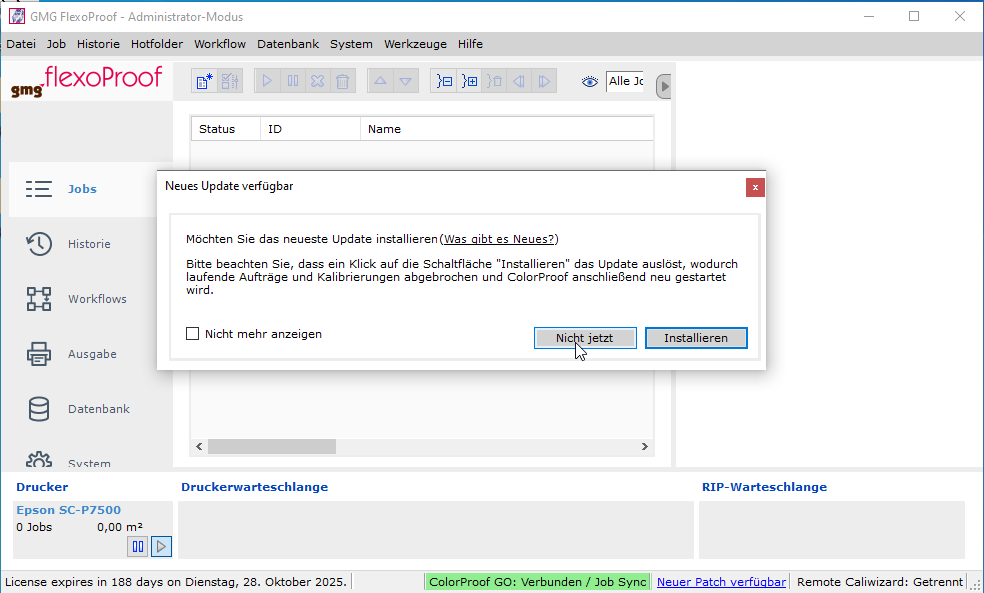This screenshot has height=593, width=984.
Task: Collapse all groups toolbar icon
Action: pos(444,81)
